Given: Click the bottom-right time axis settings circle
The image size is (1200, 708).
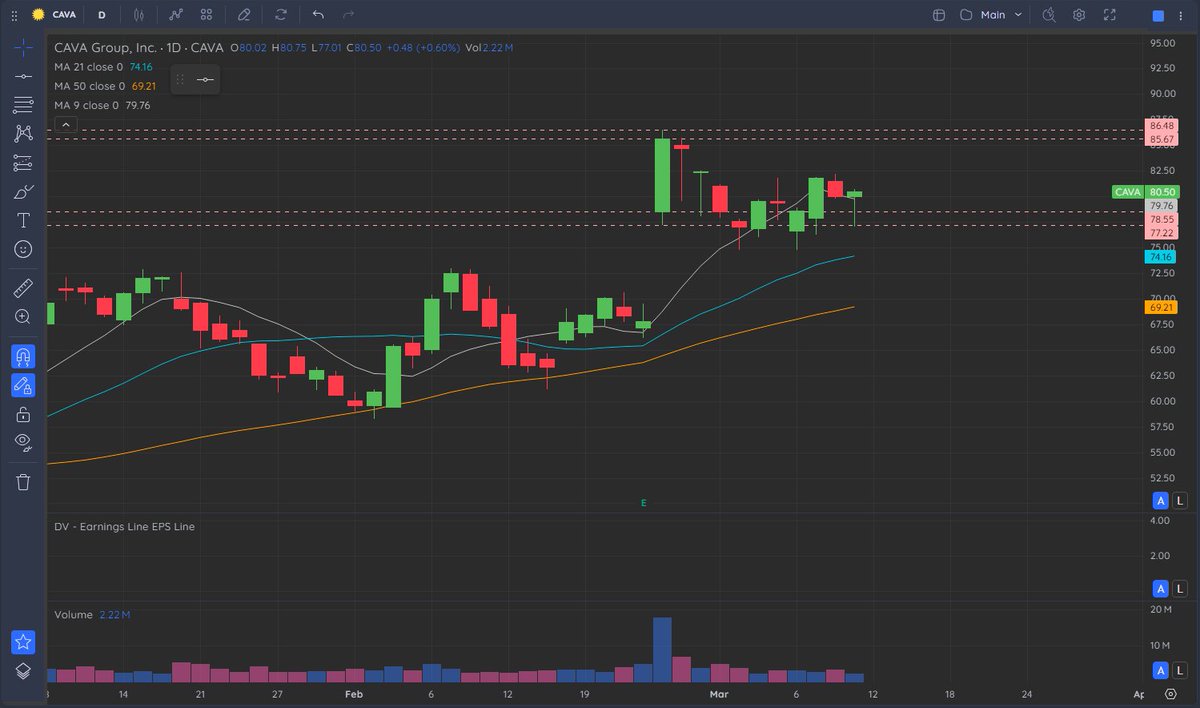Looking at the screenshot, I should coord(1170,693).
